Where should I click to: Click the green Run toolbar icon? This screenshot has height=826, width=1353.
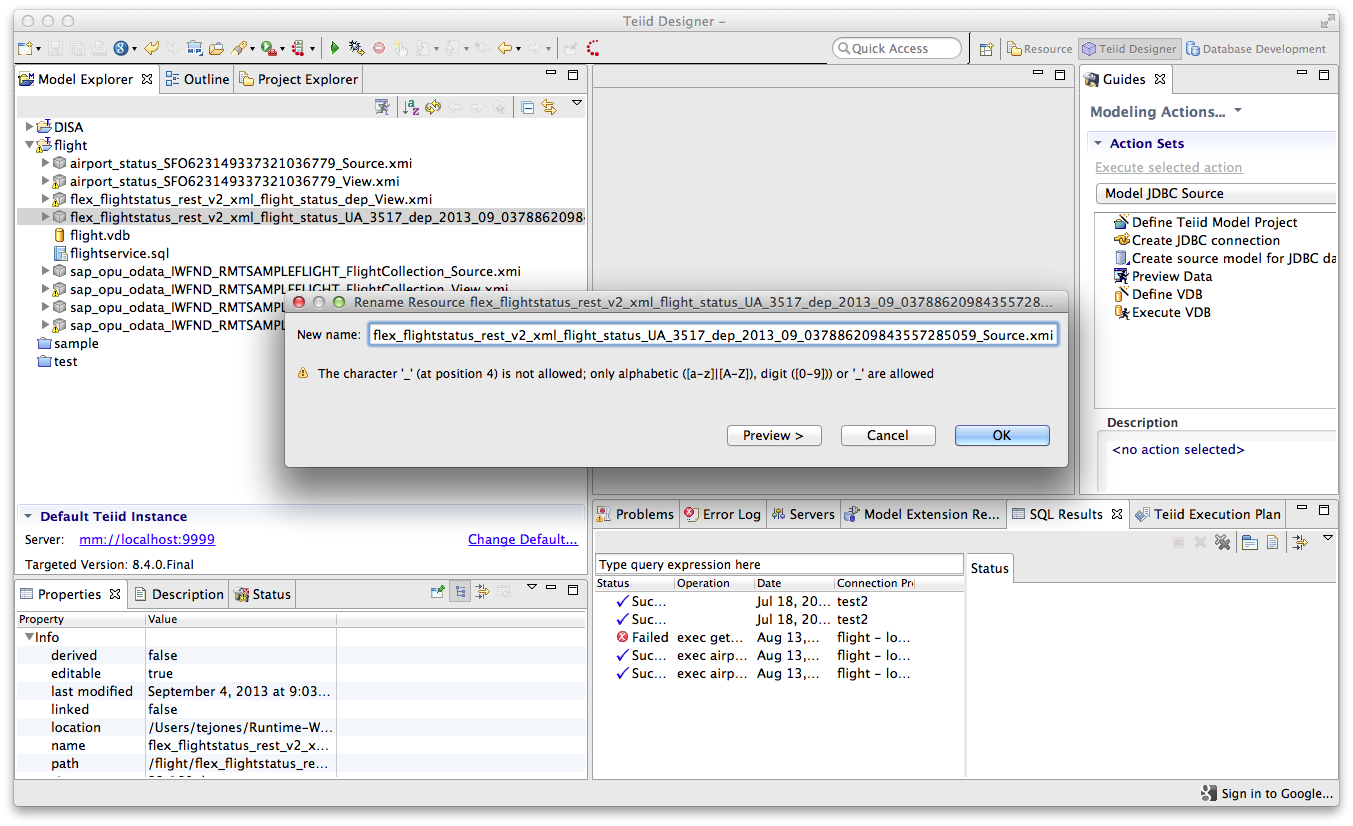click(335, 48)
